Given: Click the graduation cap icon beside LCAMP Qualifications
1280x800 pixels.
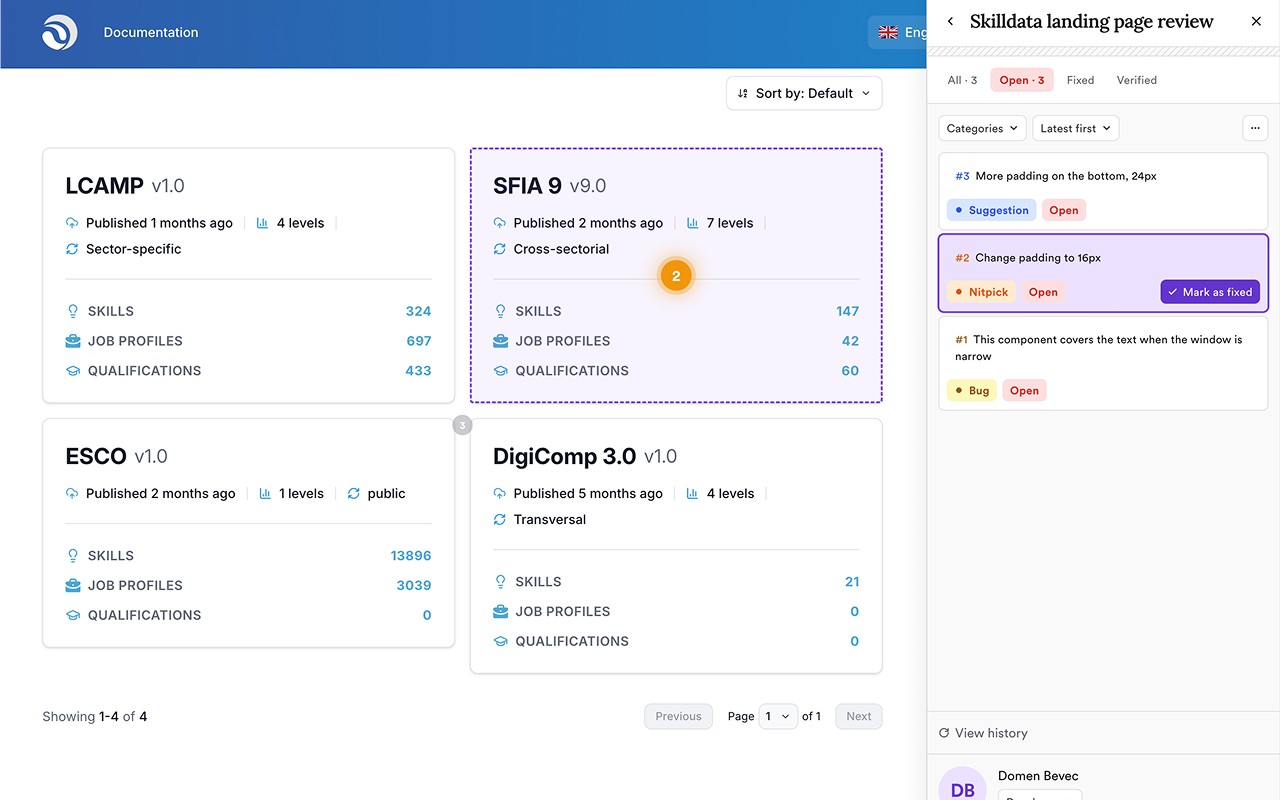Looking at the screenshot, I should [x=72, y=371].
